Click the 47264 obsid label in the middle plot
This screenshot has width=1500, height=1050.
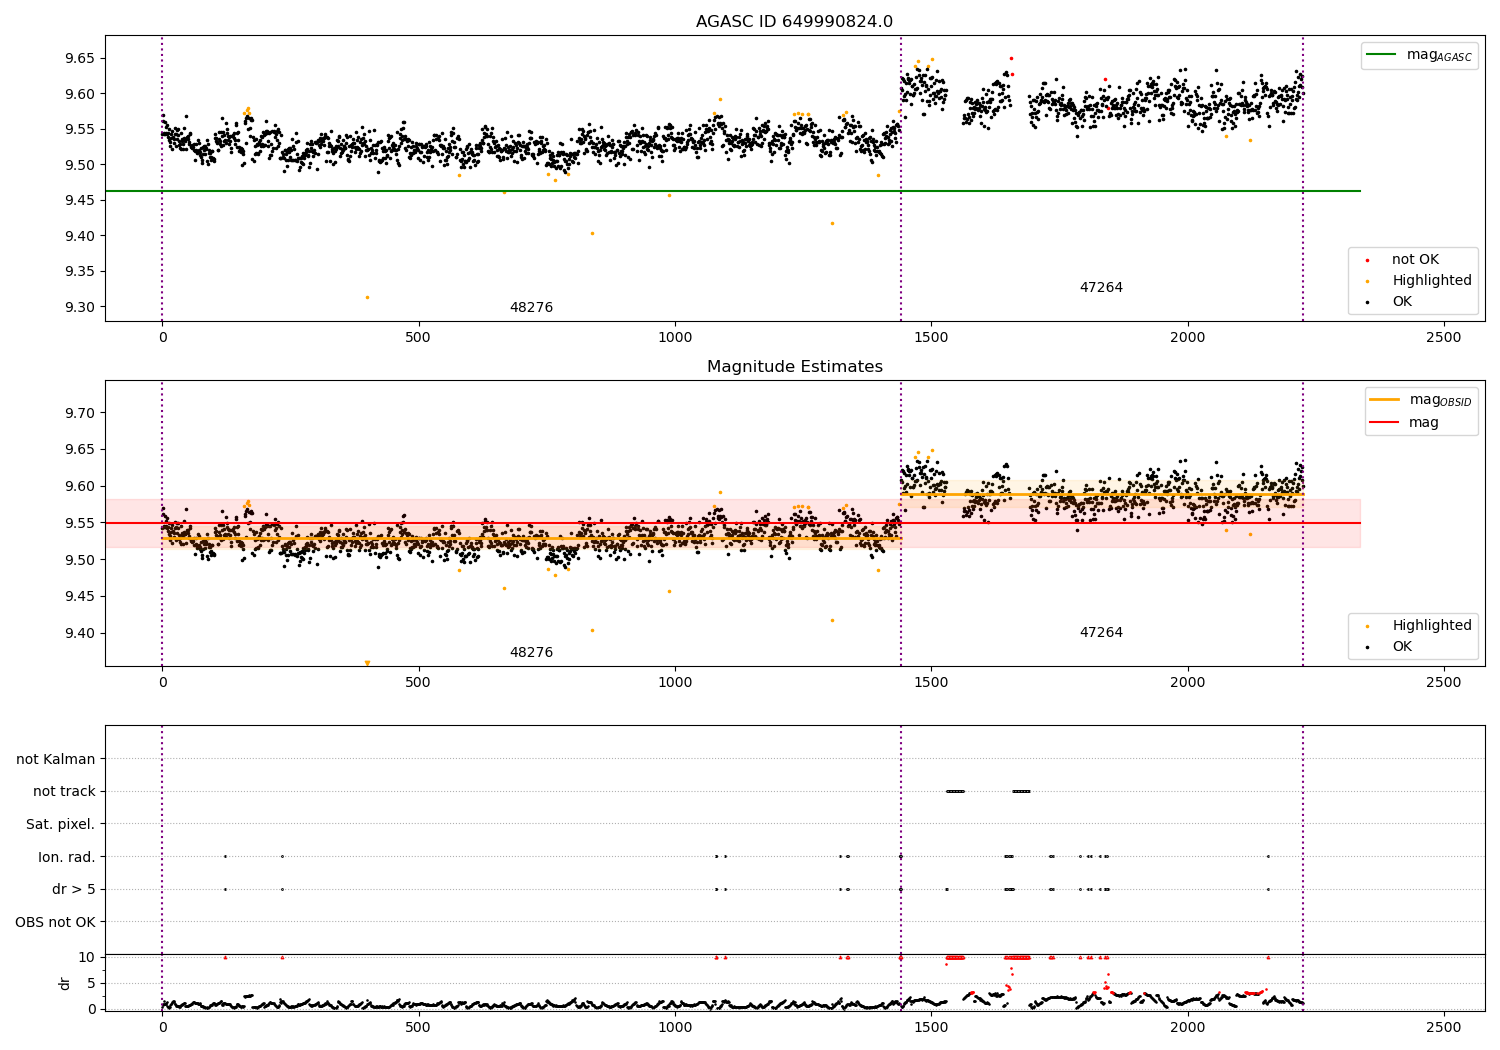1101,633
